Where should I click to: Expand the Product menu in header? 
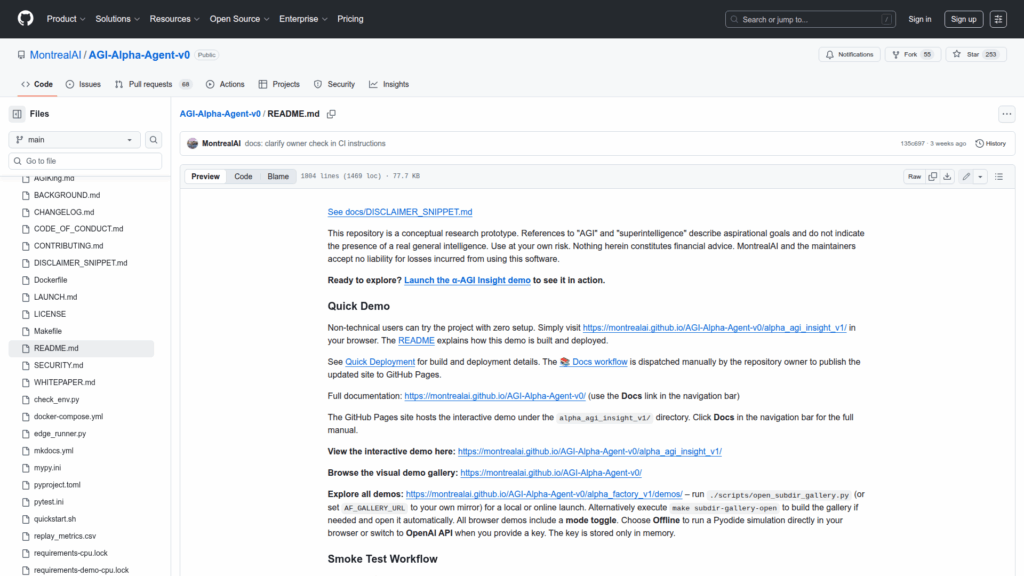click(66, 19)
